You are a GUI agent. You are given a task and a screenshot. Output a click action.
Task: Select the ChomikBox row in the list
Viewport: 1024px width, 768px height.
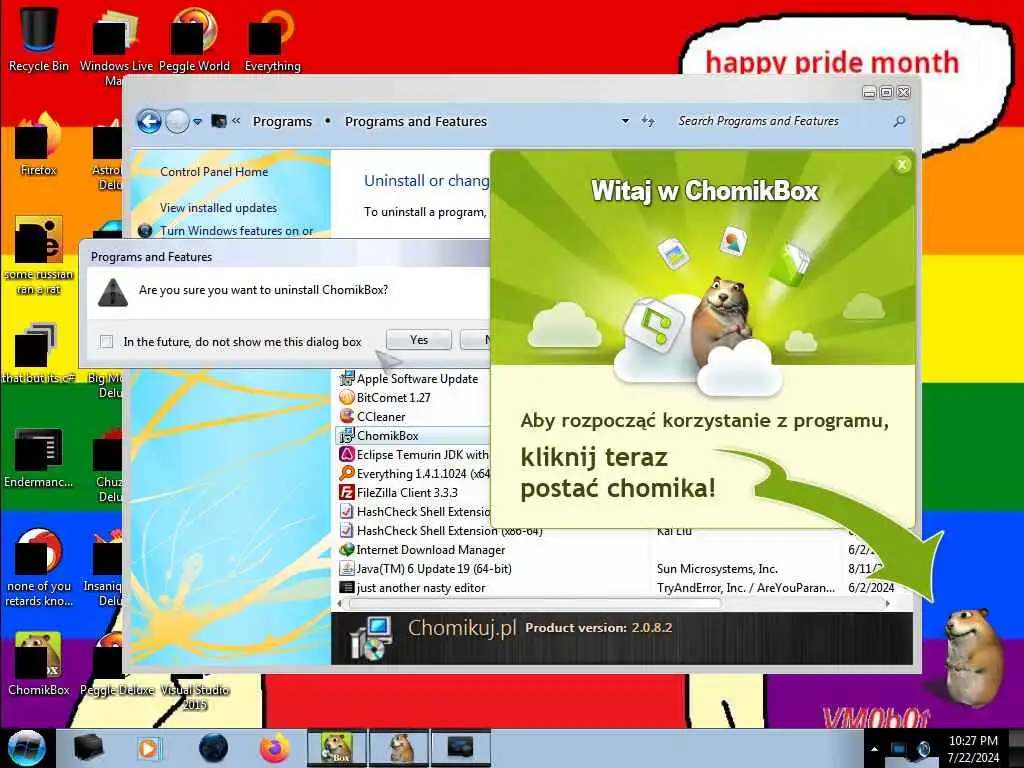point(413,436)
